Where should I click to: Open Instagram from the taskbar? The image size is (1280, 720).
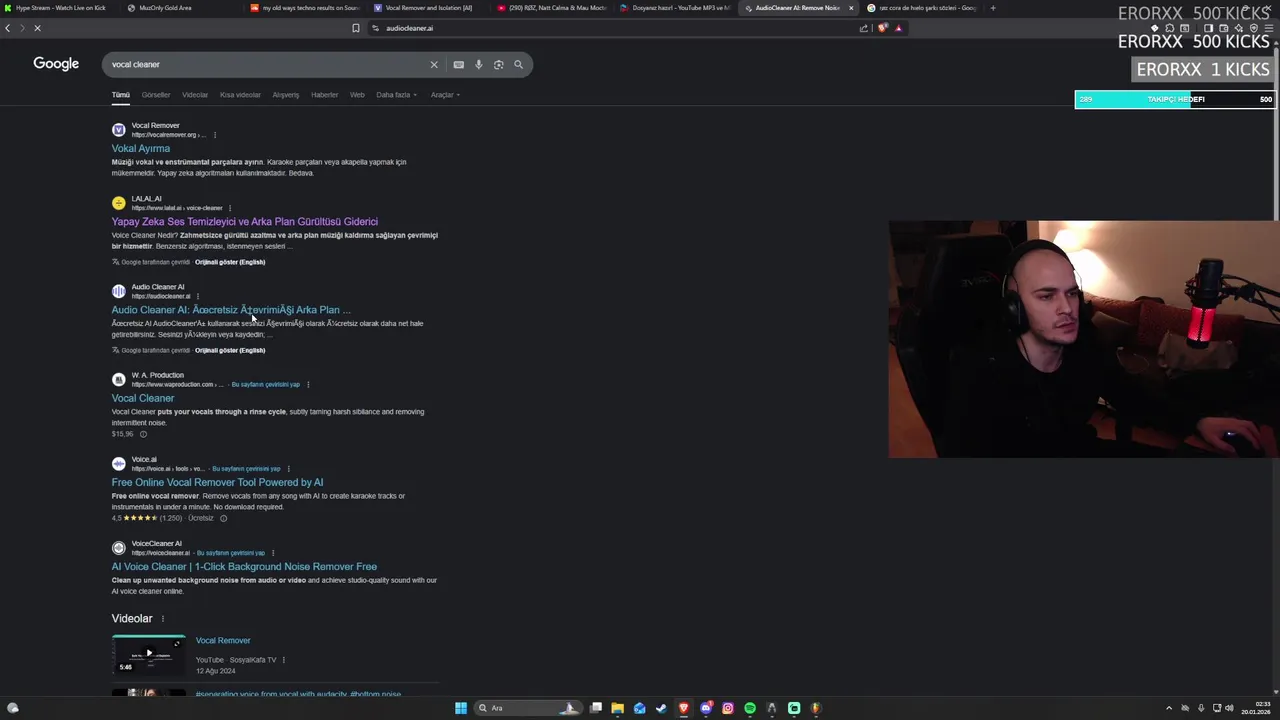(728, 708)
